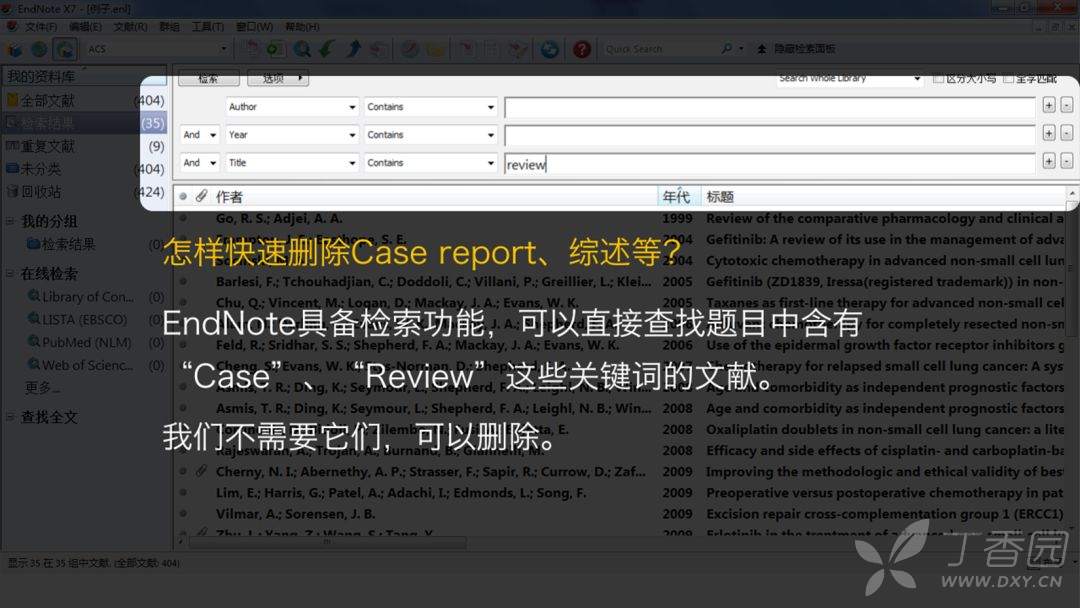This screenshot has height=608, width=1080.
Task: Toggle the 区分大小写 checkbox
Action: (x=937, y=79)
